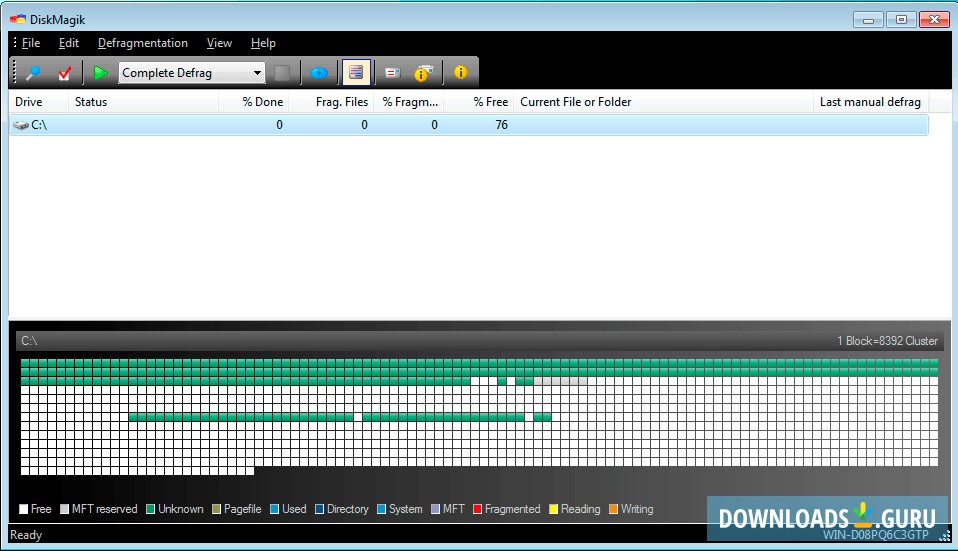Select the C:\ drive row
The height and width of the screenshot is (551, 958).
(x=469, y=125)
